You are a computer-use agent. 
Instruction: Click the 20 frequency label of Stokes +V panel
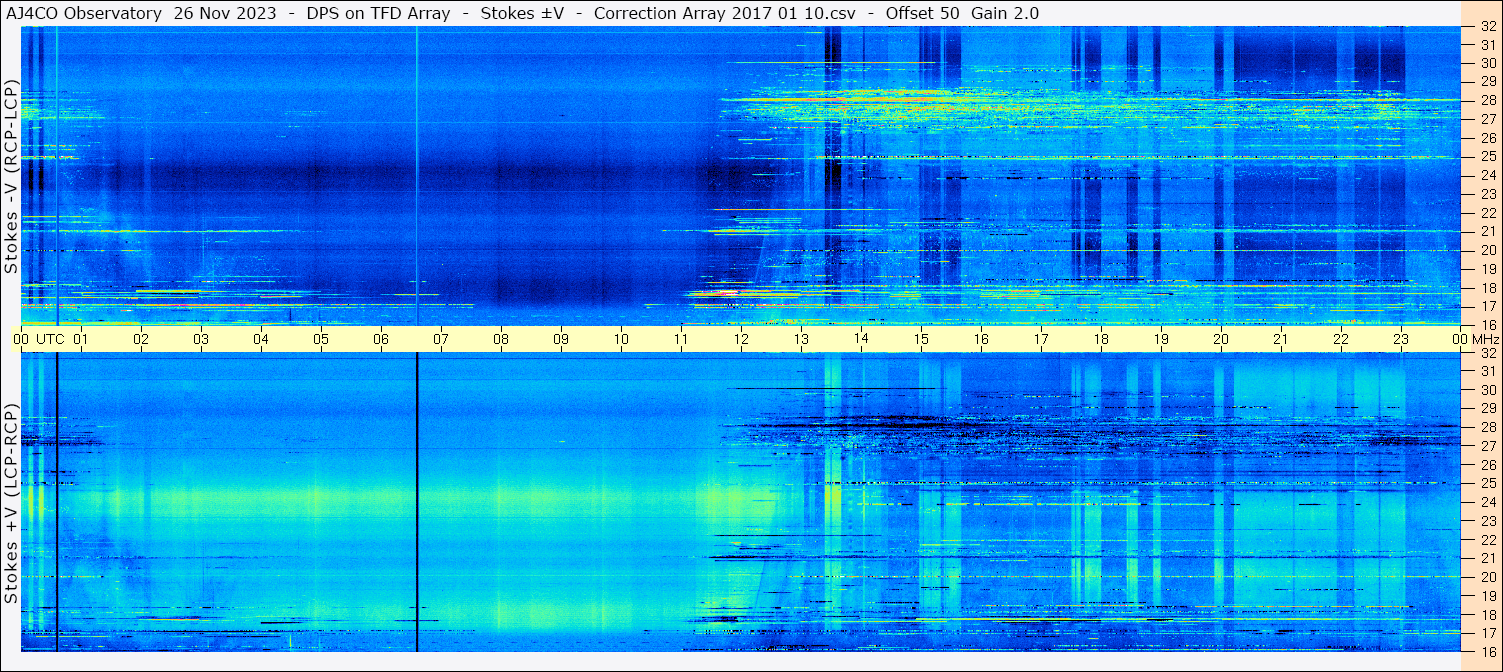(1487, 577)
